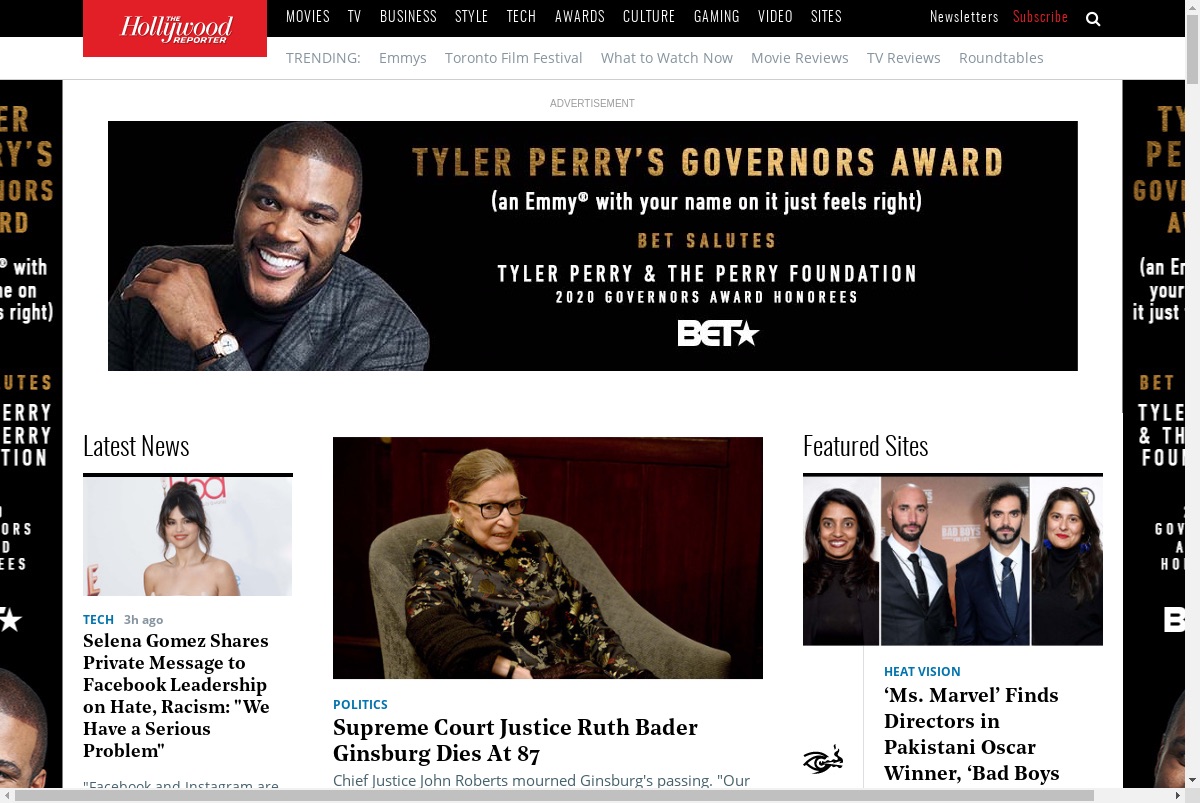Open Toronto Film Festival trending link

514,58
